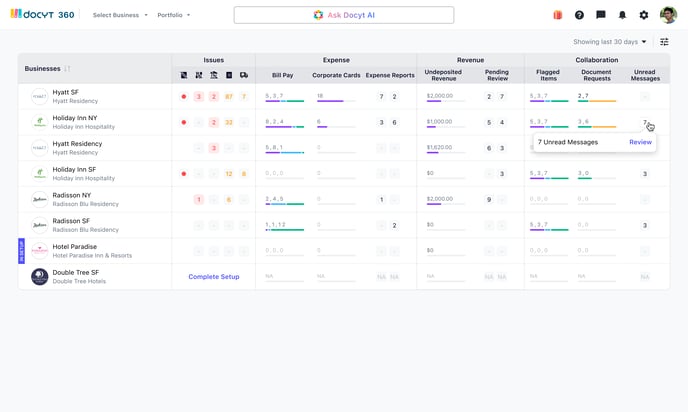Viewport: 688px width, 412px height.
Task: Open the Hotel Paradise business name
Action: tap(75, 247)
